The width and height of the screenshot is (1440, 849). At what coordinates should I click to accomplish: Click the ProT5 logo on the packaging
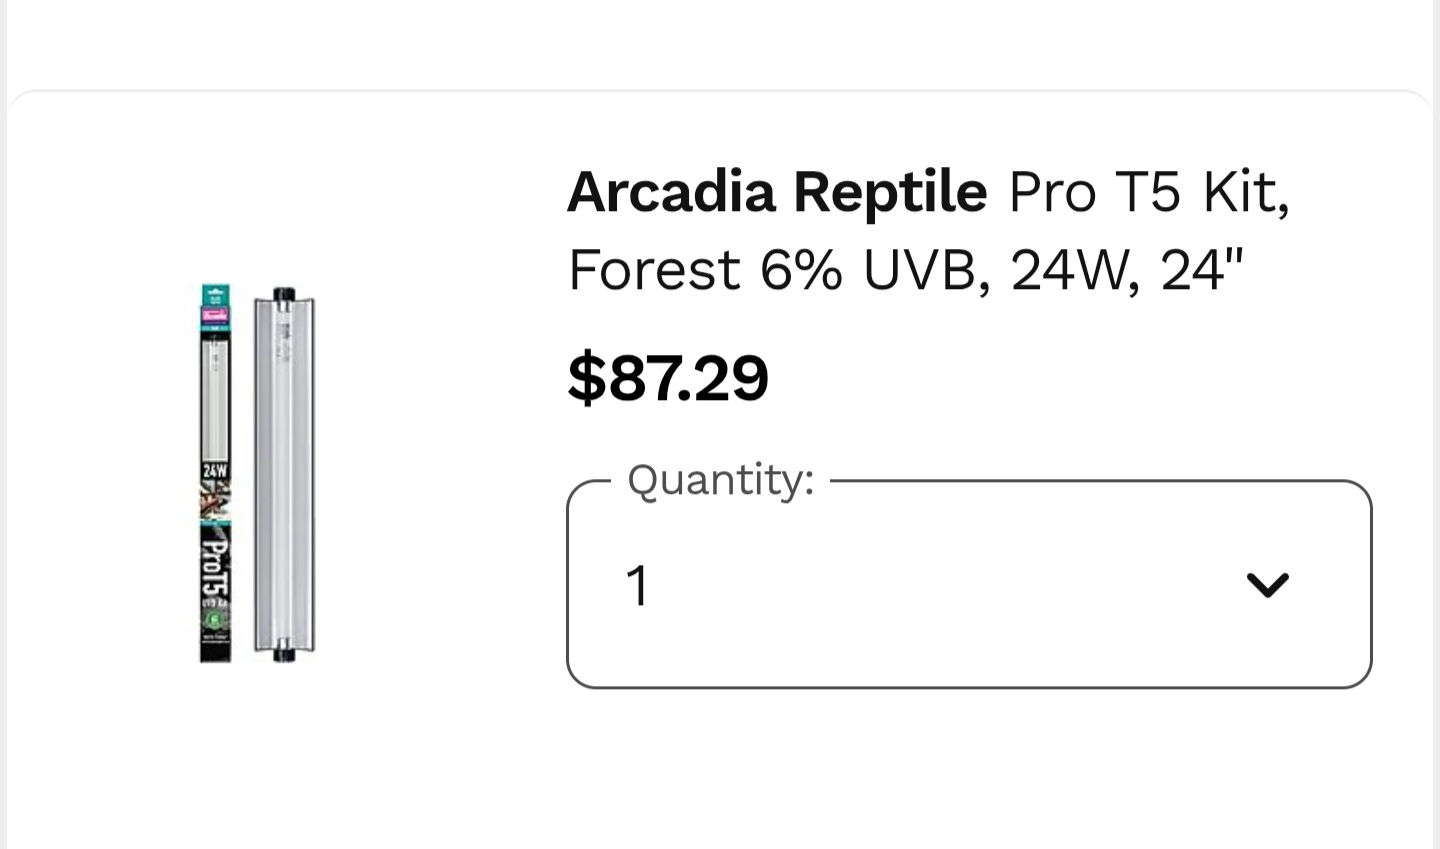pyautogui.click(x=215, y=565)
